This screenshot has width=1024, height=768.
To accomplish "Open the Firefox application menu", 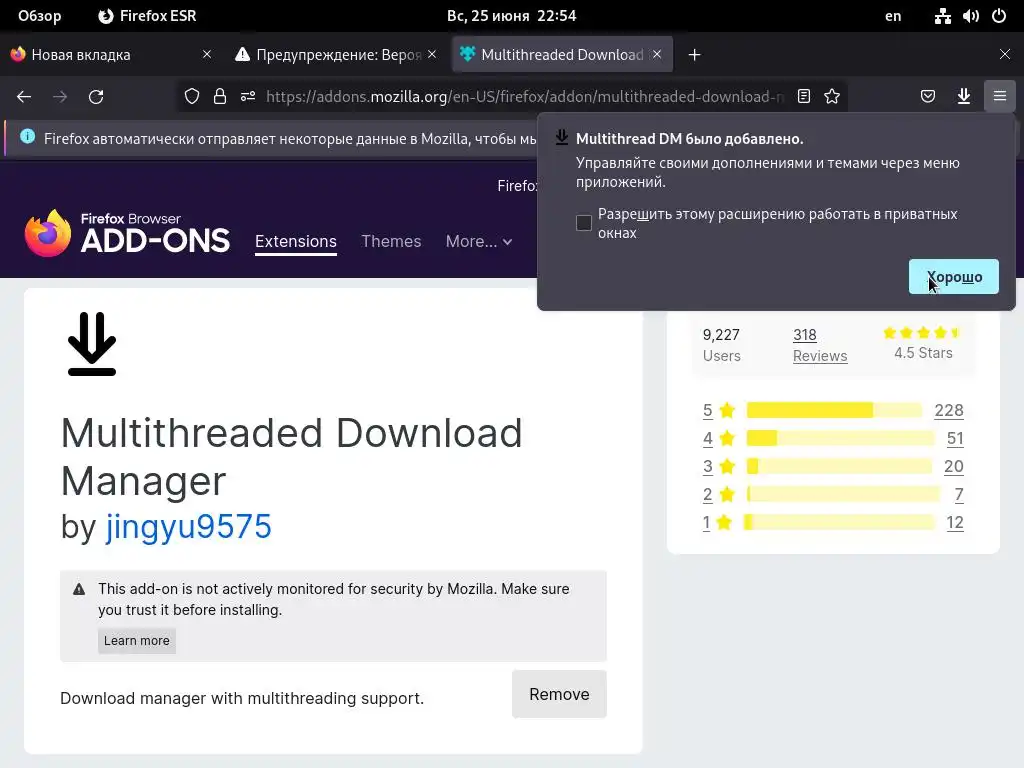I will click(1000, 97).
